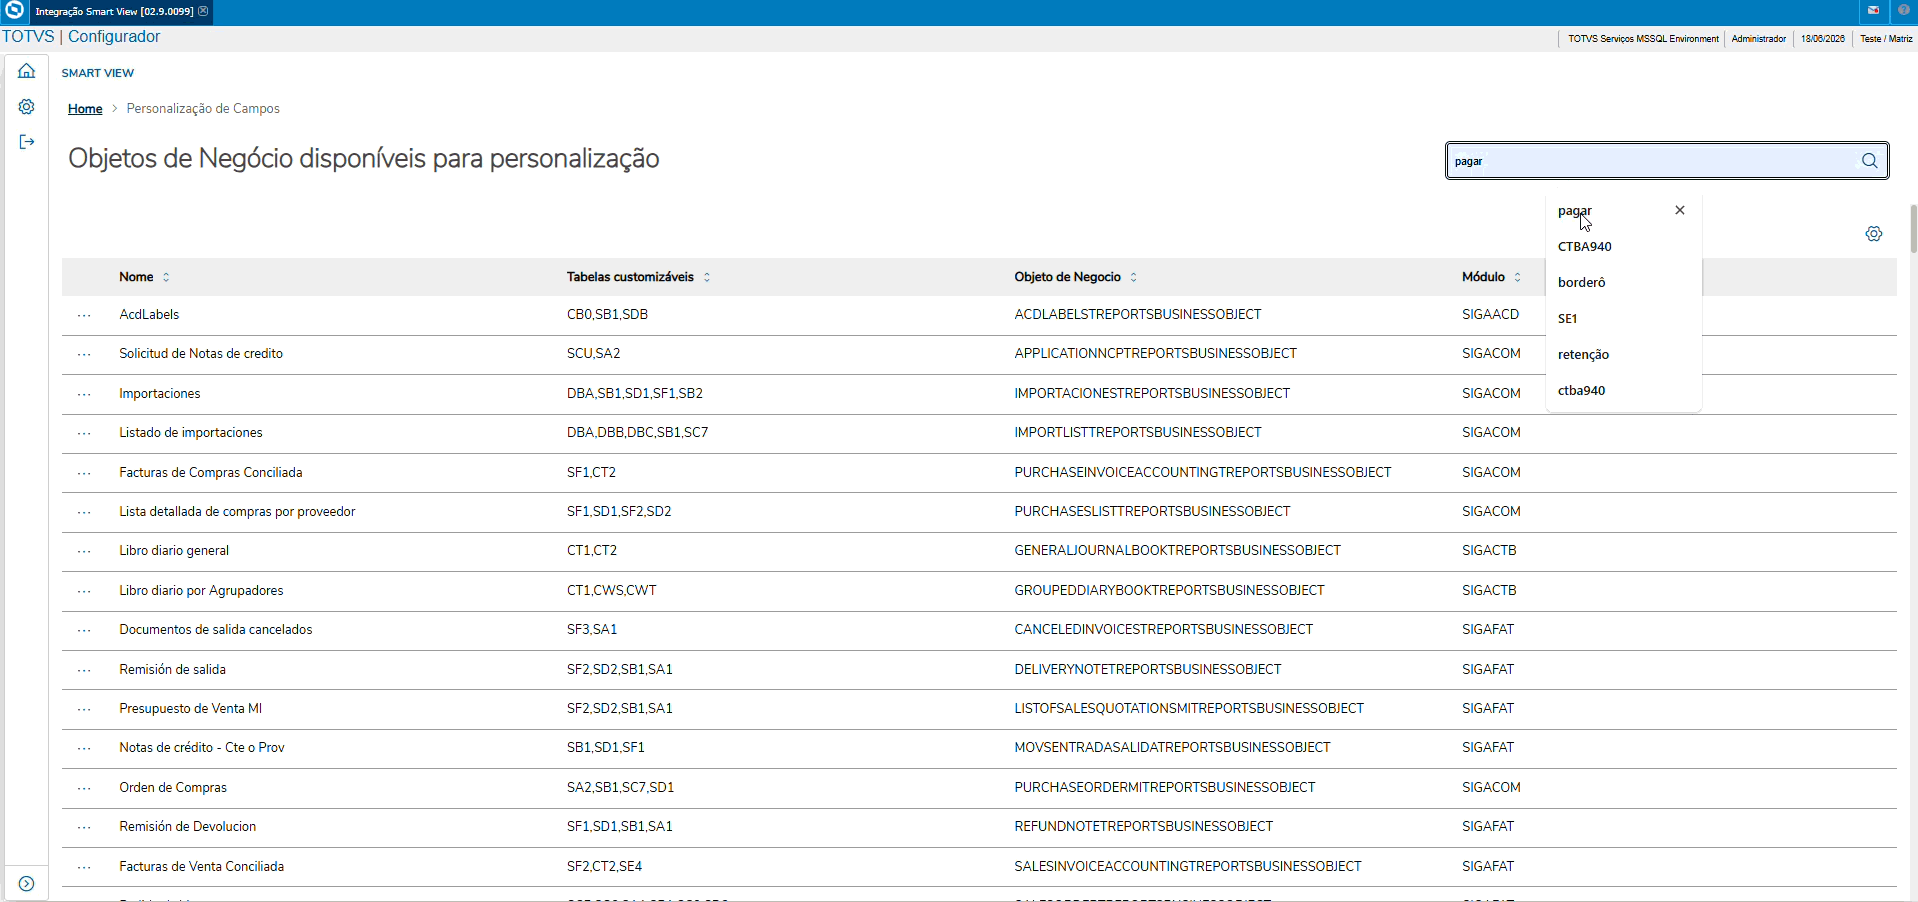Open actions menu for Solicitud de Notas de credito

84,355
